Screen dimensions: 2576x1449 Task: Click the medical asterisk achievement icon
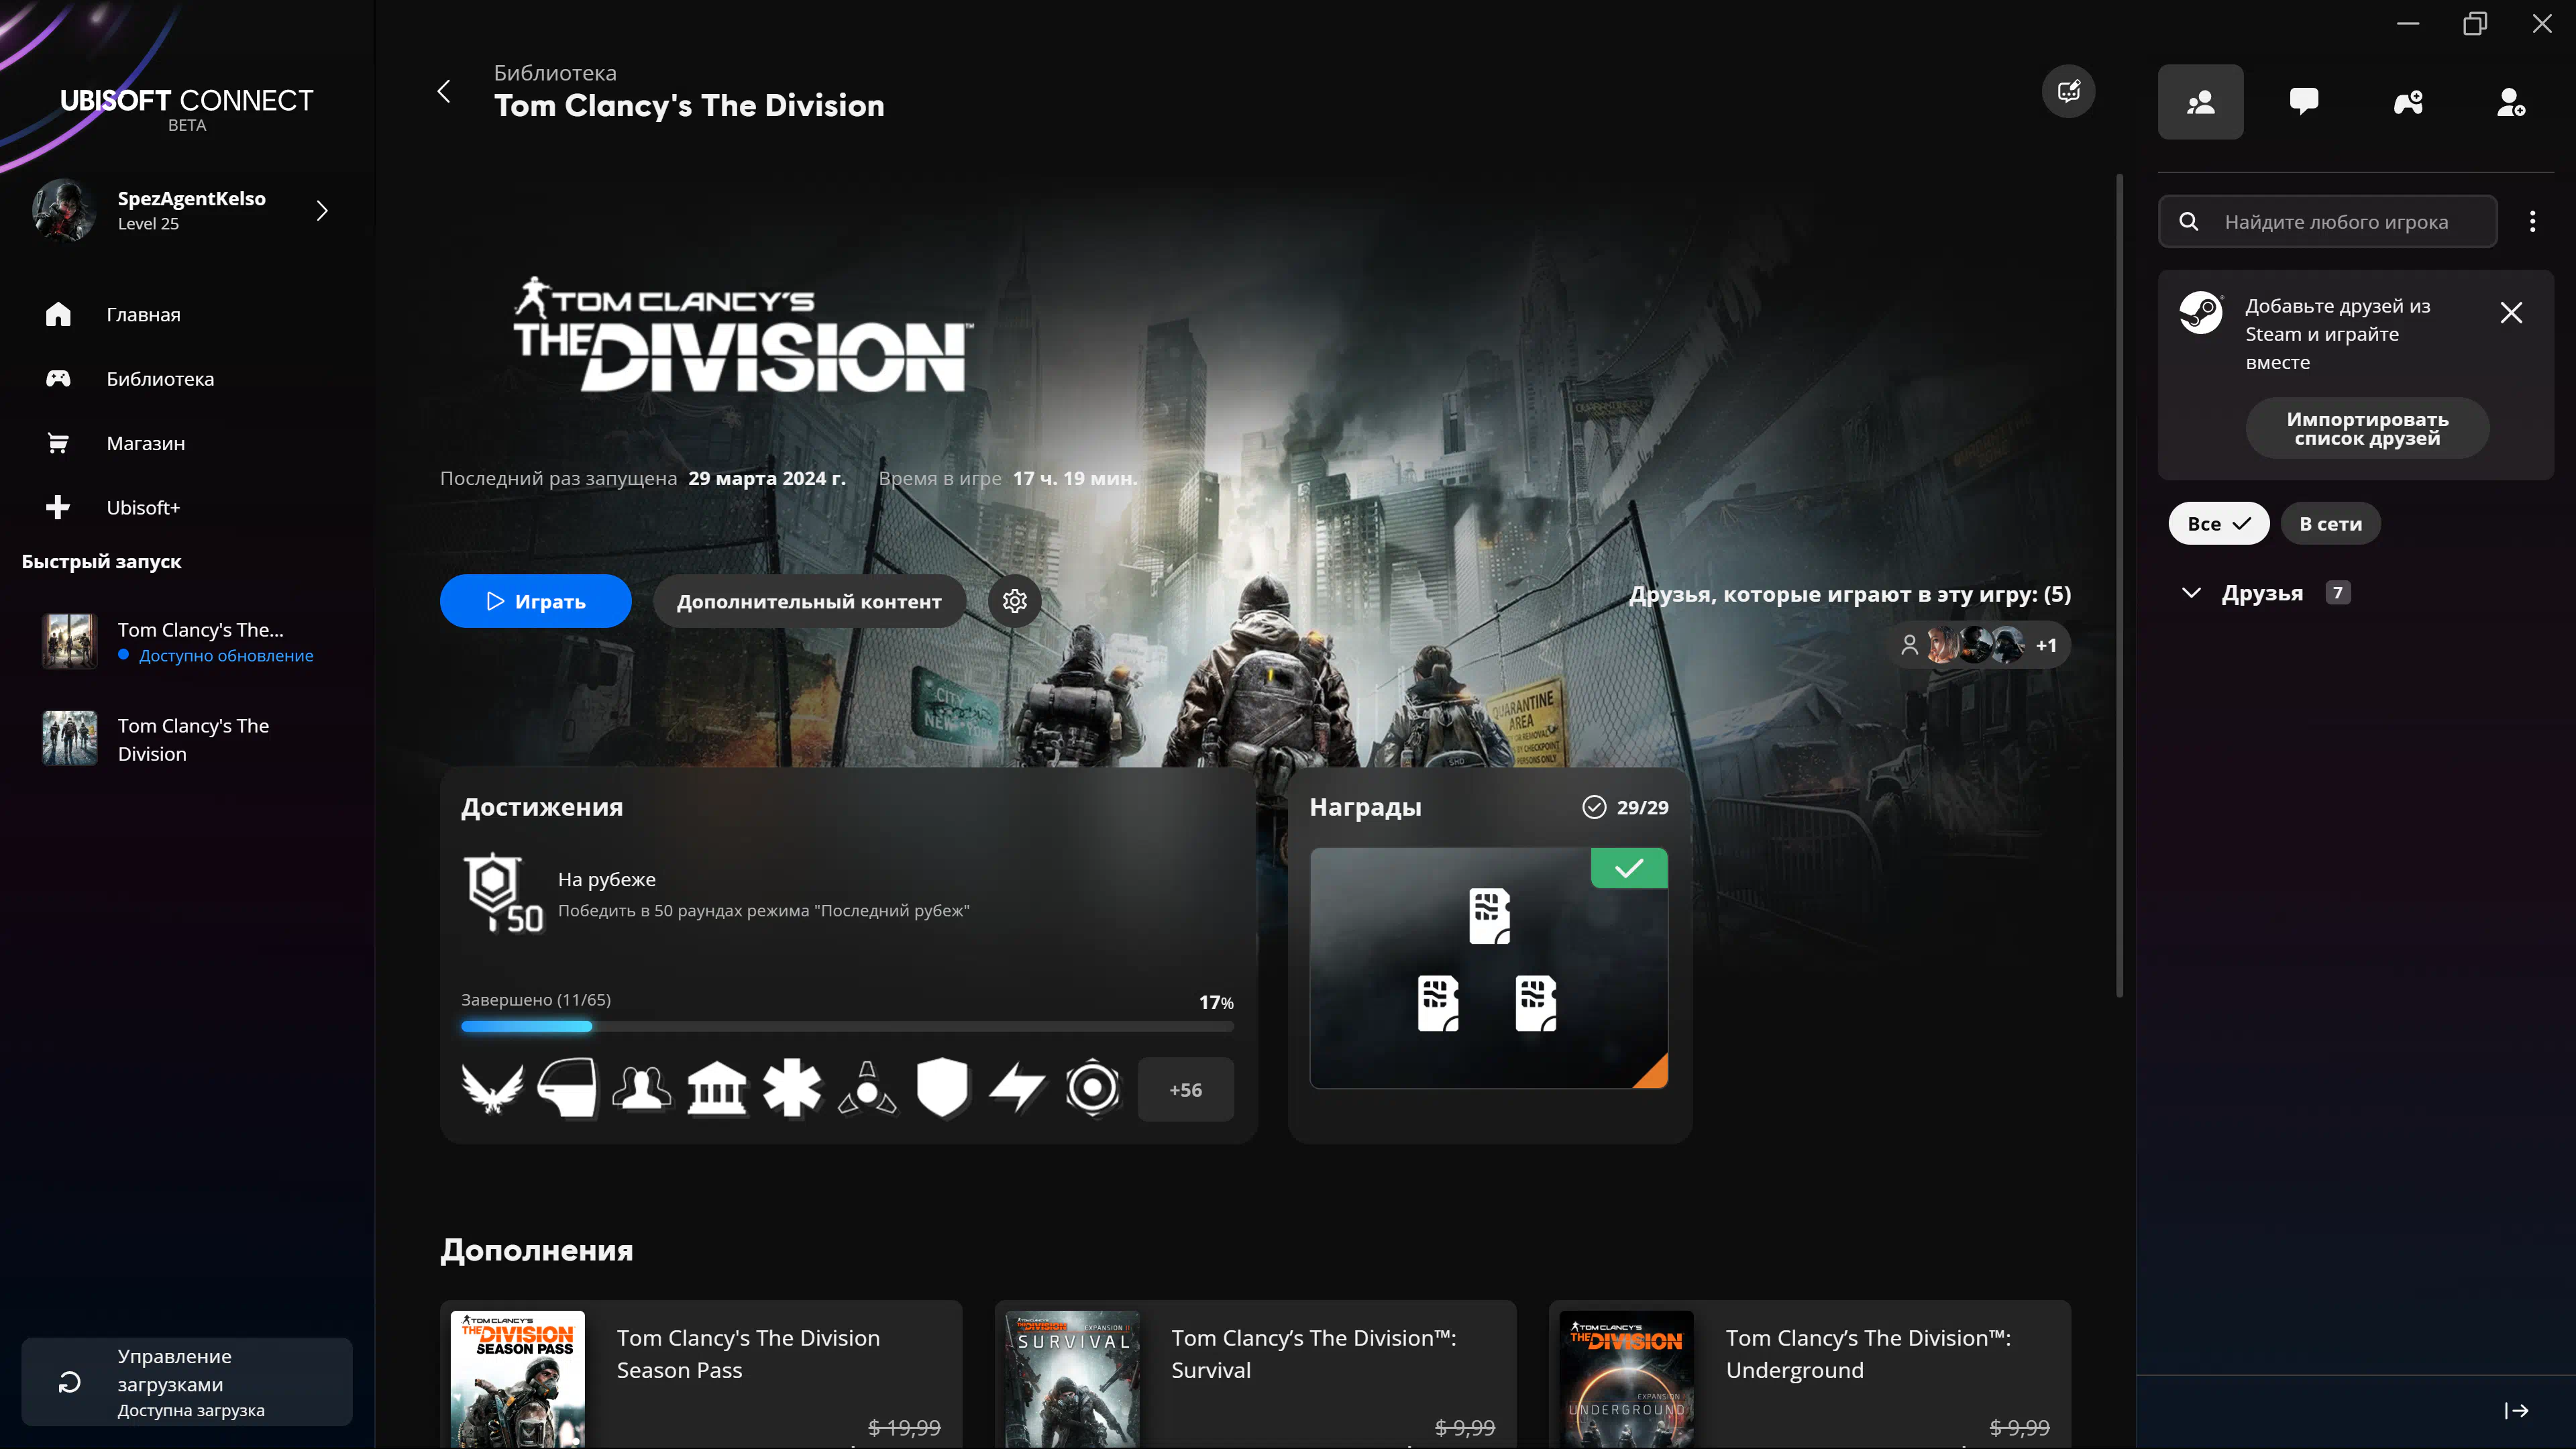[792, 1089]
